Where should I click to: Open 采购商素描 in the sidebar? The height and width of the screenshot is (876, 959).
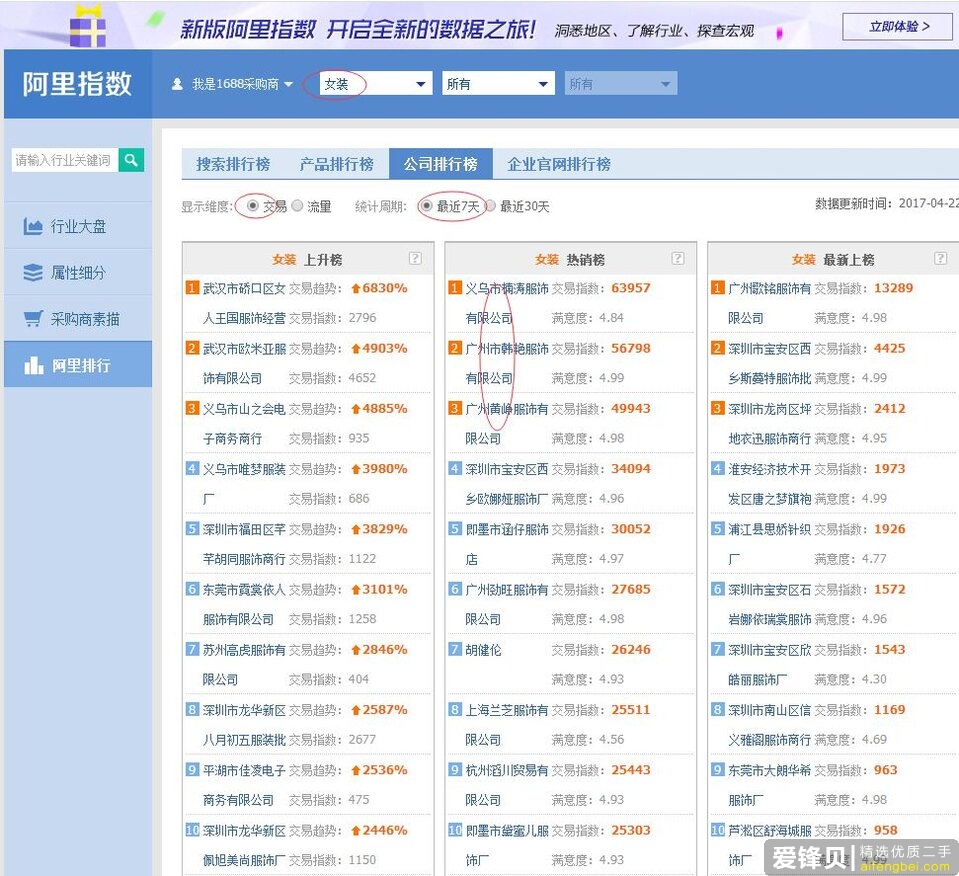pos(78,318)
